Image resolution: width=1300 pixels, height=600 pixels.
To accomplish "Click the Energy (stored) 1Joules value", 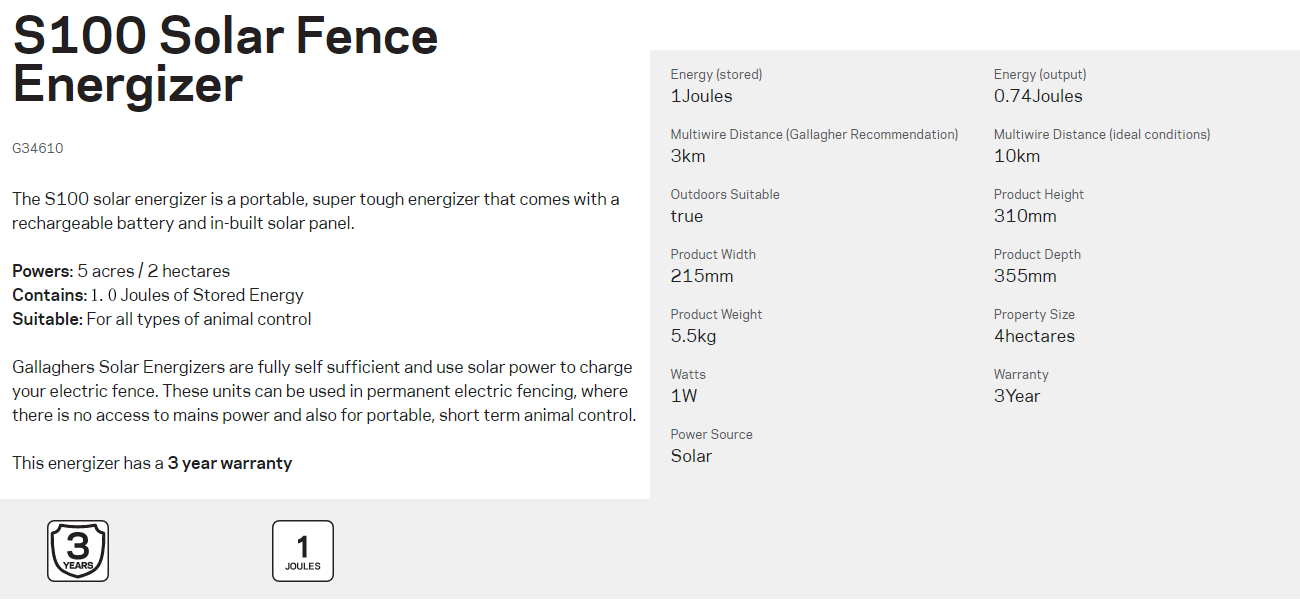I will pos(701,97).
